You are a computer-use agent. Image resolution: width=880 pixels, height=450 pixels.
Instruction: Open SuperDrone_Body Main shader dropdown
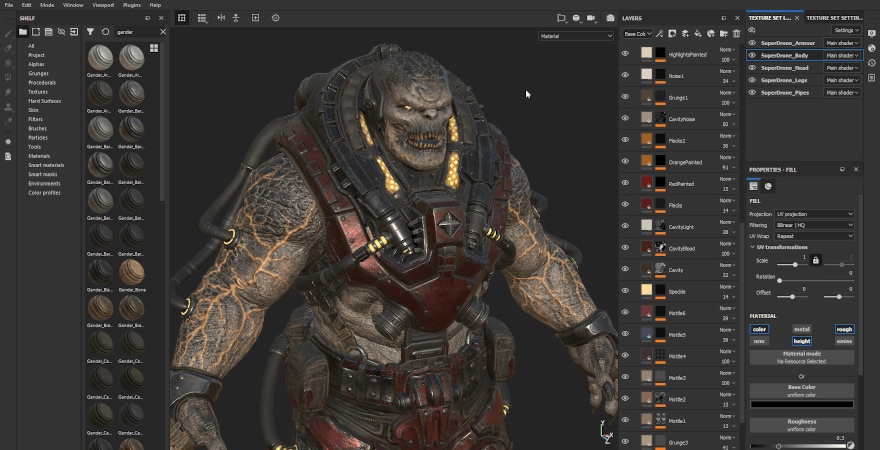842,56
